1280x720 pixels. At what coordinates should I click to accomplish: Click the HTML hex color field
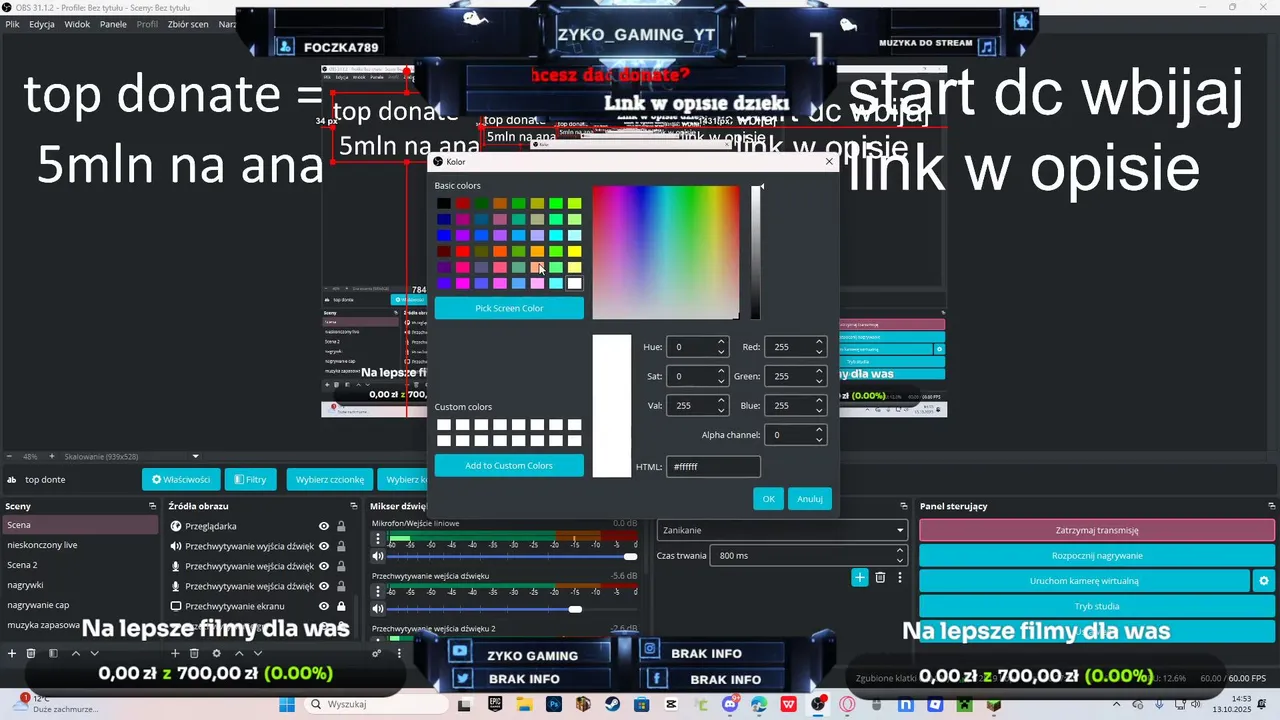click(x=713, y=466)
